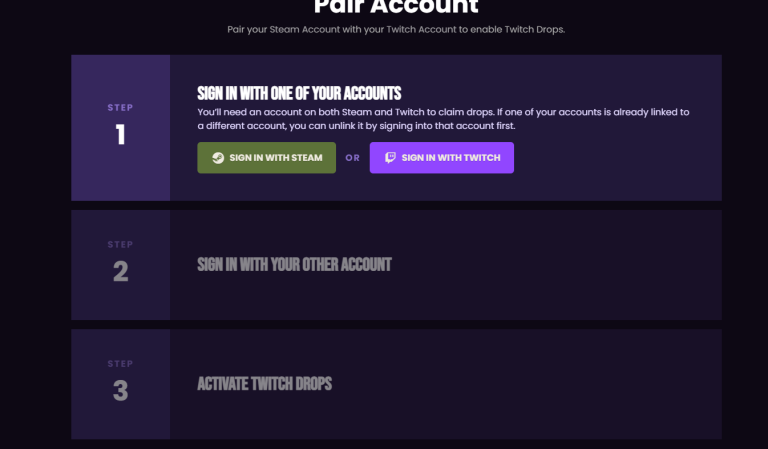Click the large number 2 step indicator
The width and height of the screenshot is (768, 449).
120,271
